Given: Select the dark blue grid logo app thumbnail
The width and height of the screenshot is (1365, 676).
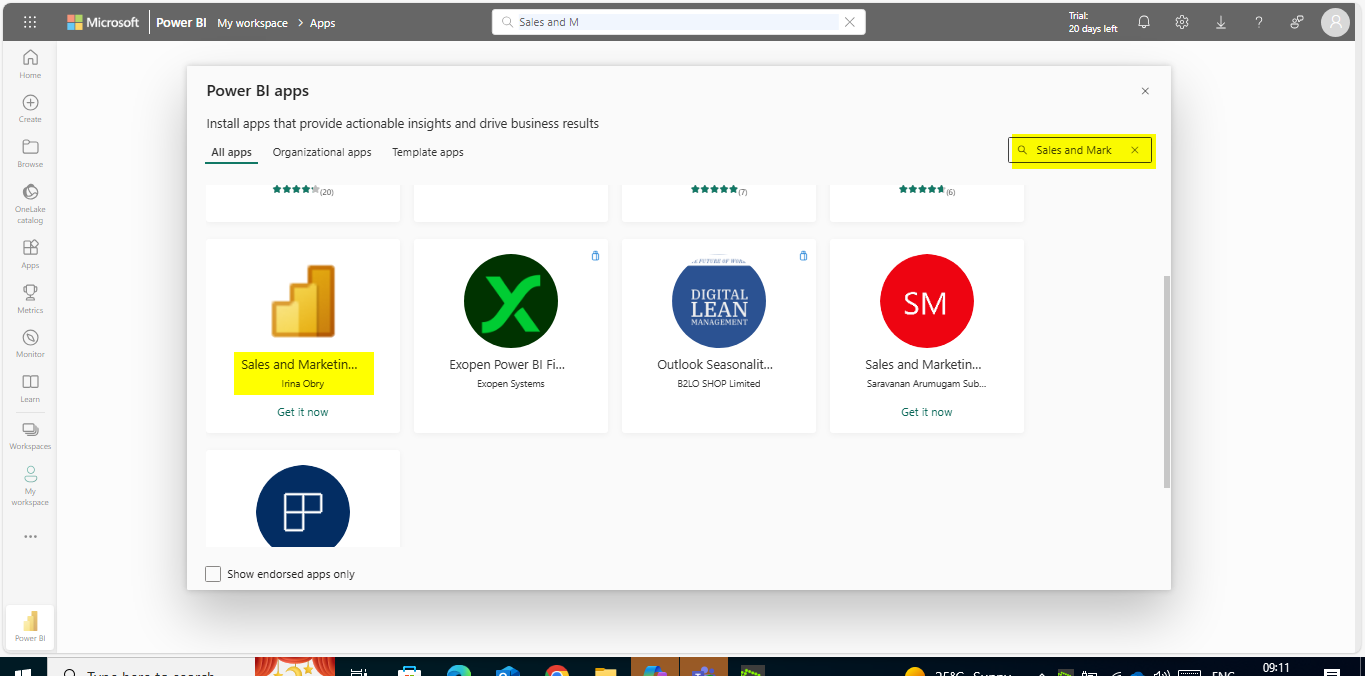Looking at the screenshot, I should pyautogui.click(x=303, y=507).
